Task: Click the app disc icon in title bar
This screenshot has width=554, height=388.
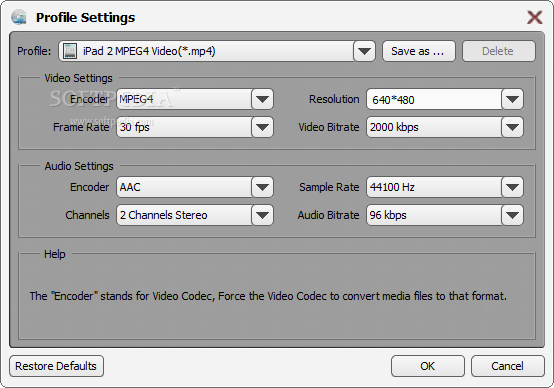Action: [19, 17]
